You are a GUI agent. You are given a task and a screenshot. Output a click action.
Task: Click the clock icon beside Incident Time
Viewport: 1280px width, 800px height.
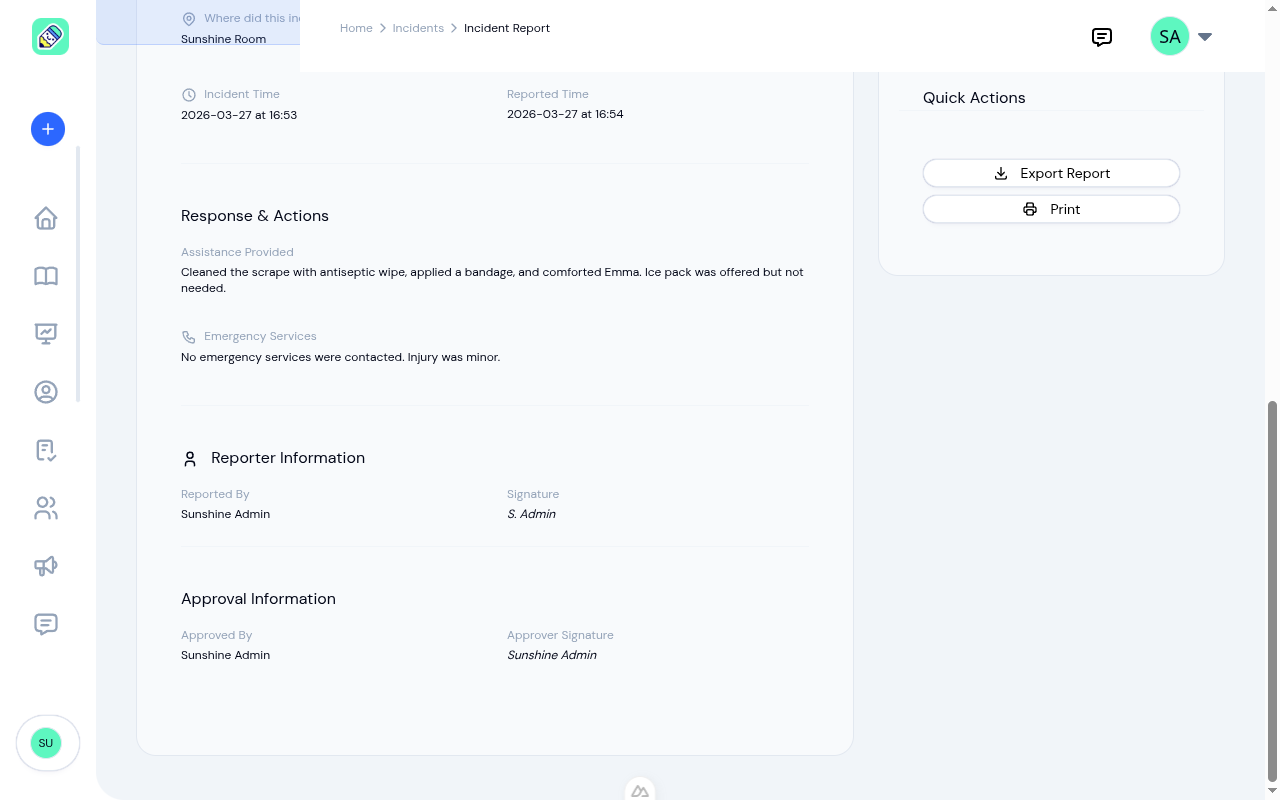tap(189, 95)
